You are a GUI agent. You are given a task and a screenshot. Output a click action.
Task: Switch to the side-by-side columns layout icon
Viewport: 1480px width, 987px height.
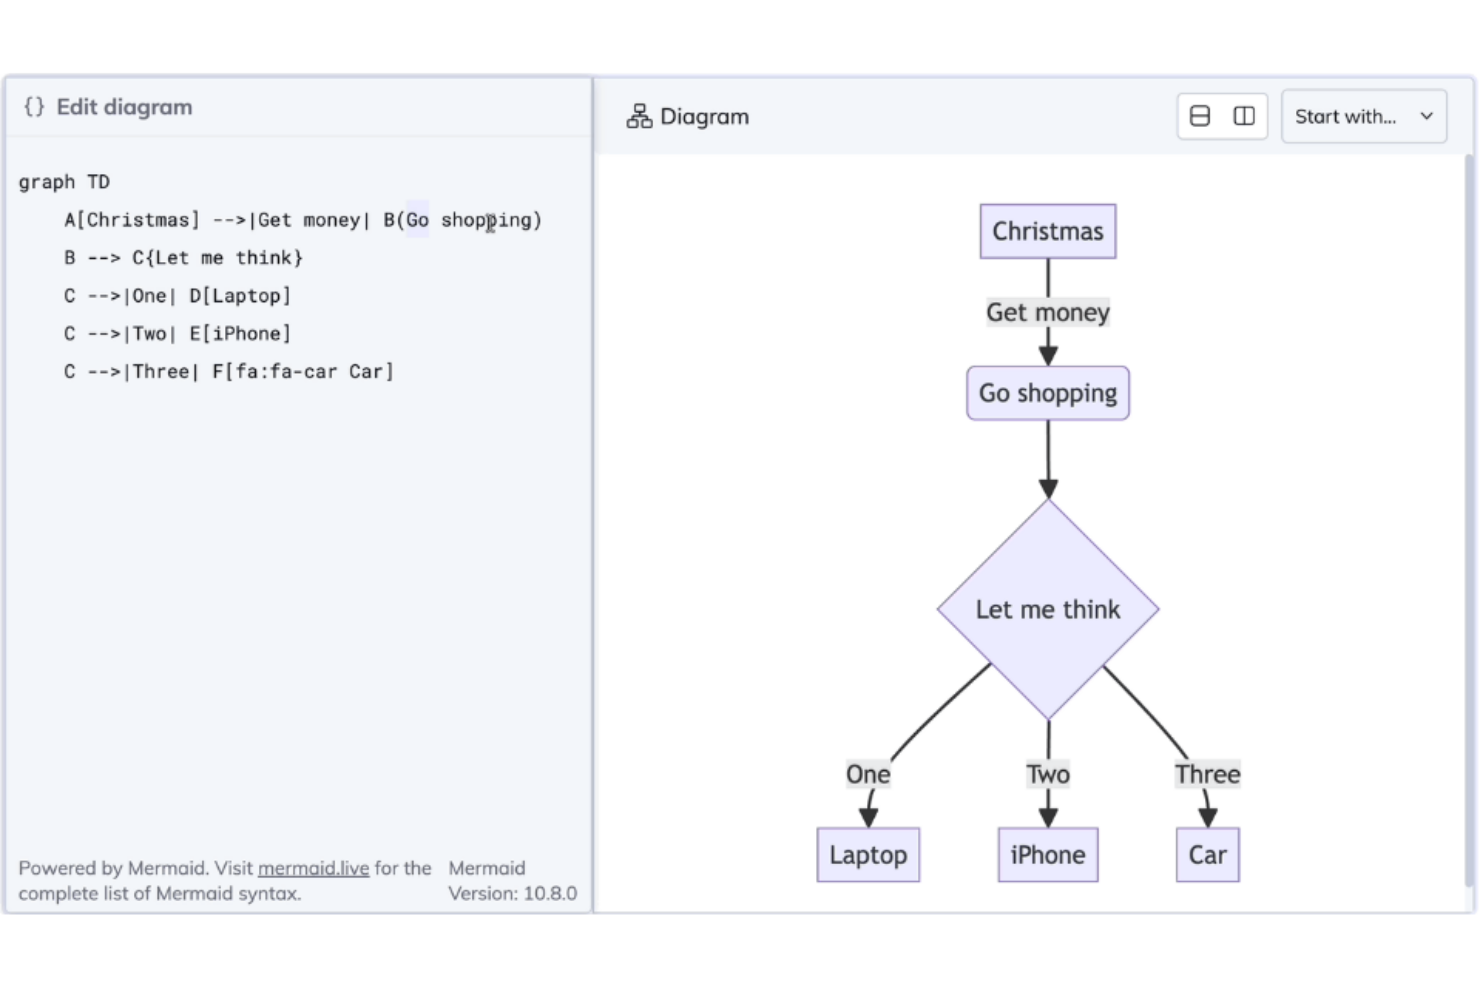tap(1244, 117)
